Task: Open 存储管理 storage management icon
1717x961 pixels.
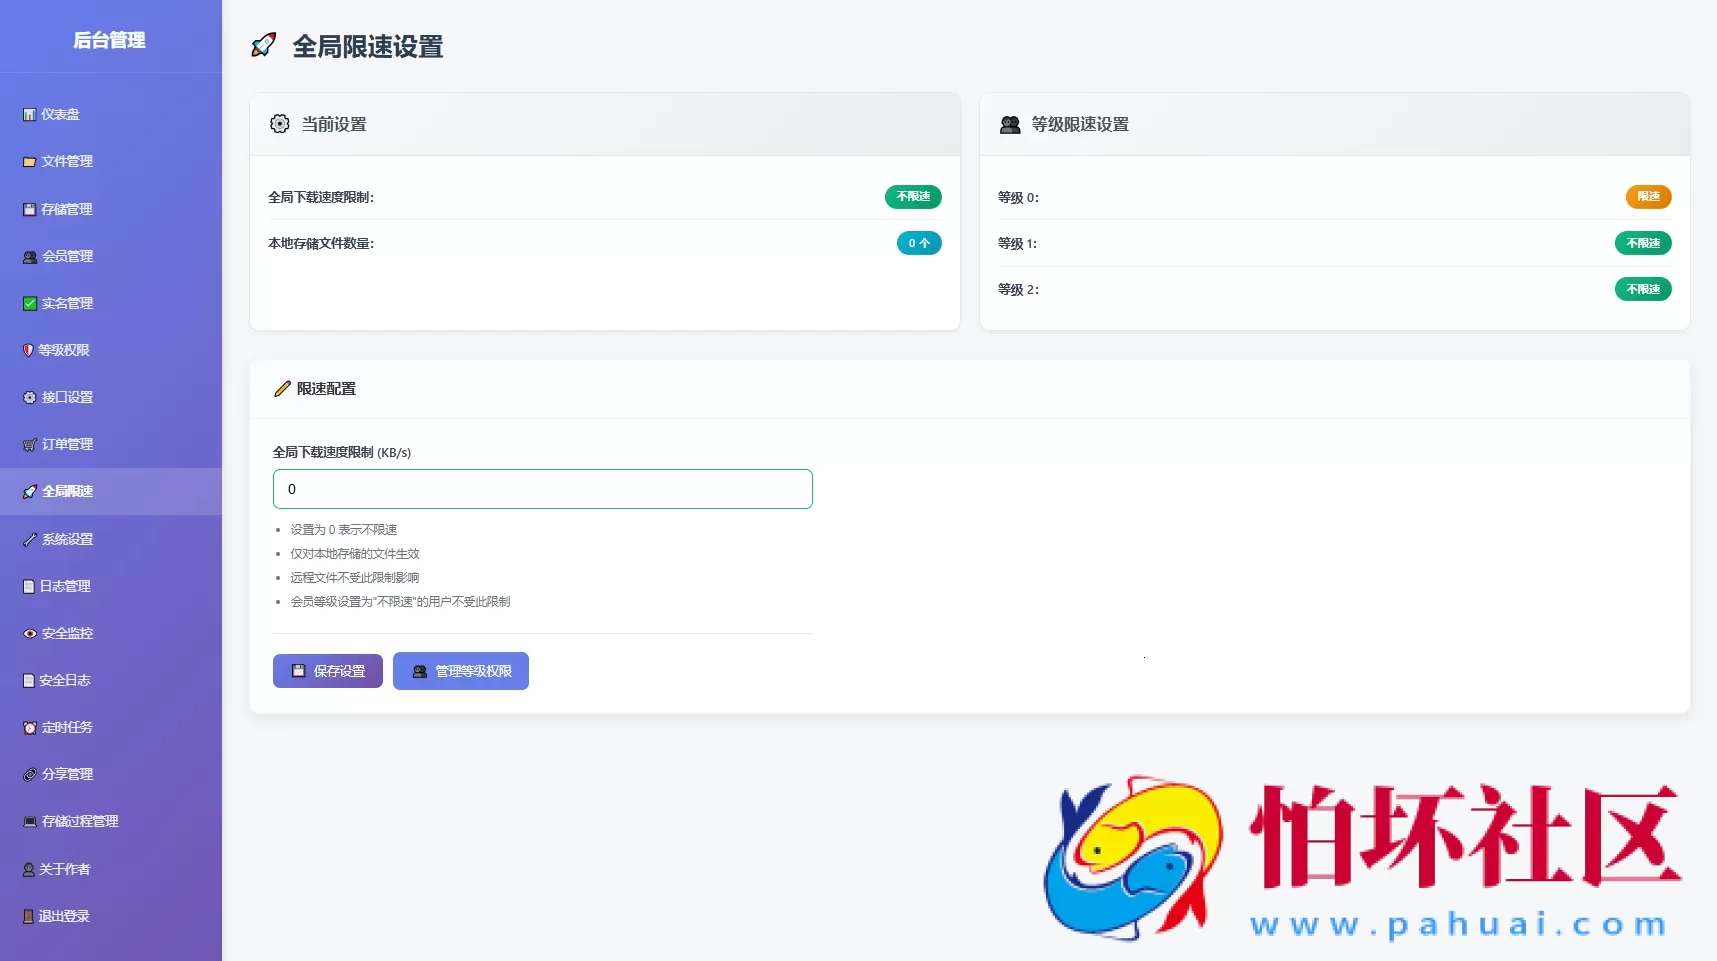Action: [x=29, y=209]
